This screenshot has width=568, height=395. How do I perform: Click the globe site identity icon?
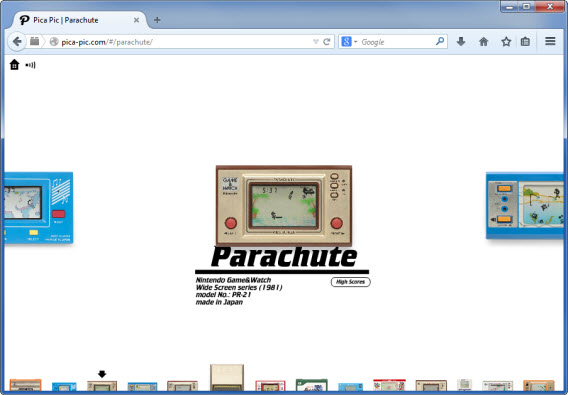(54, 42)
